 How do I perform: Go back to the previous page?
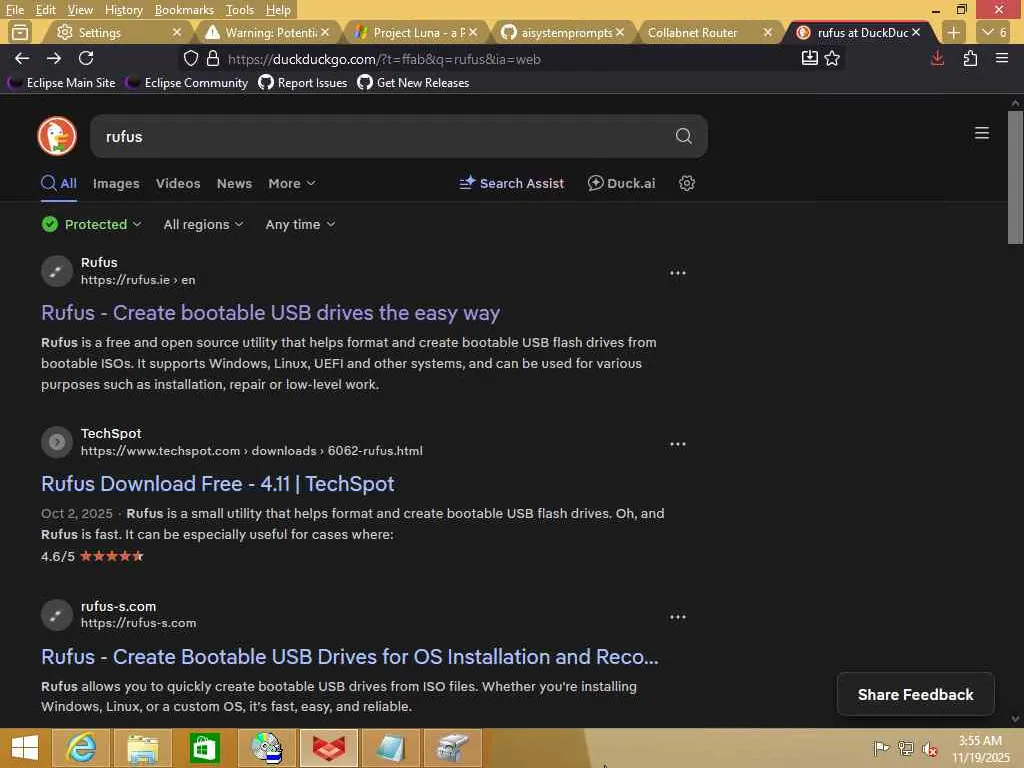(22, 58)
